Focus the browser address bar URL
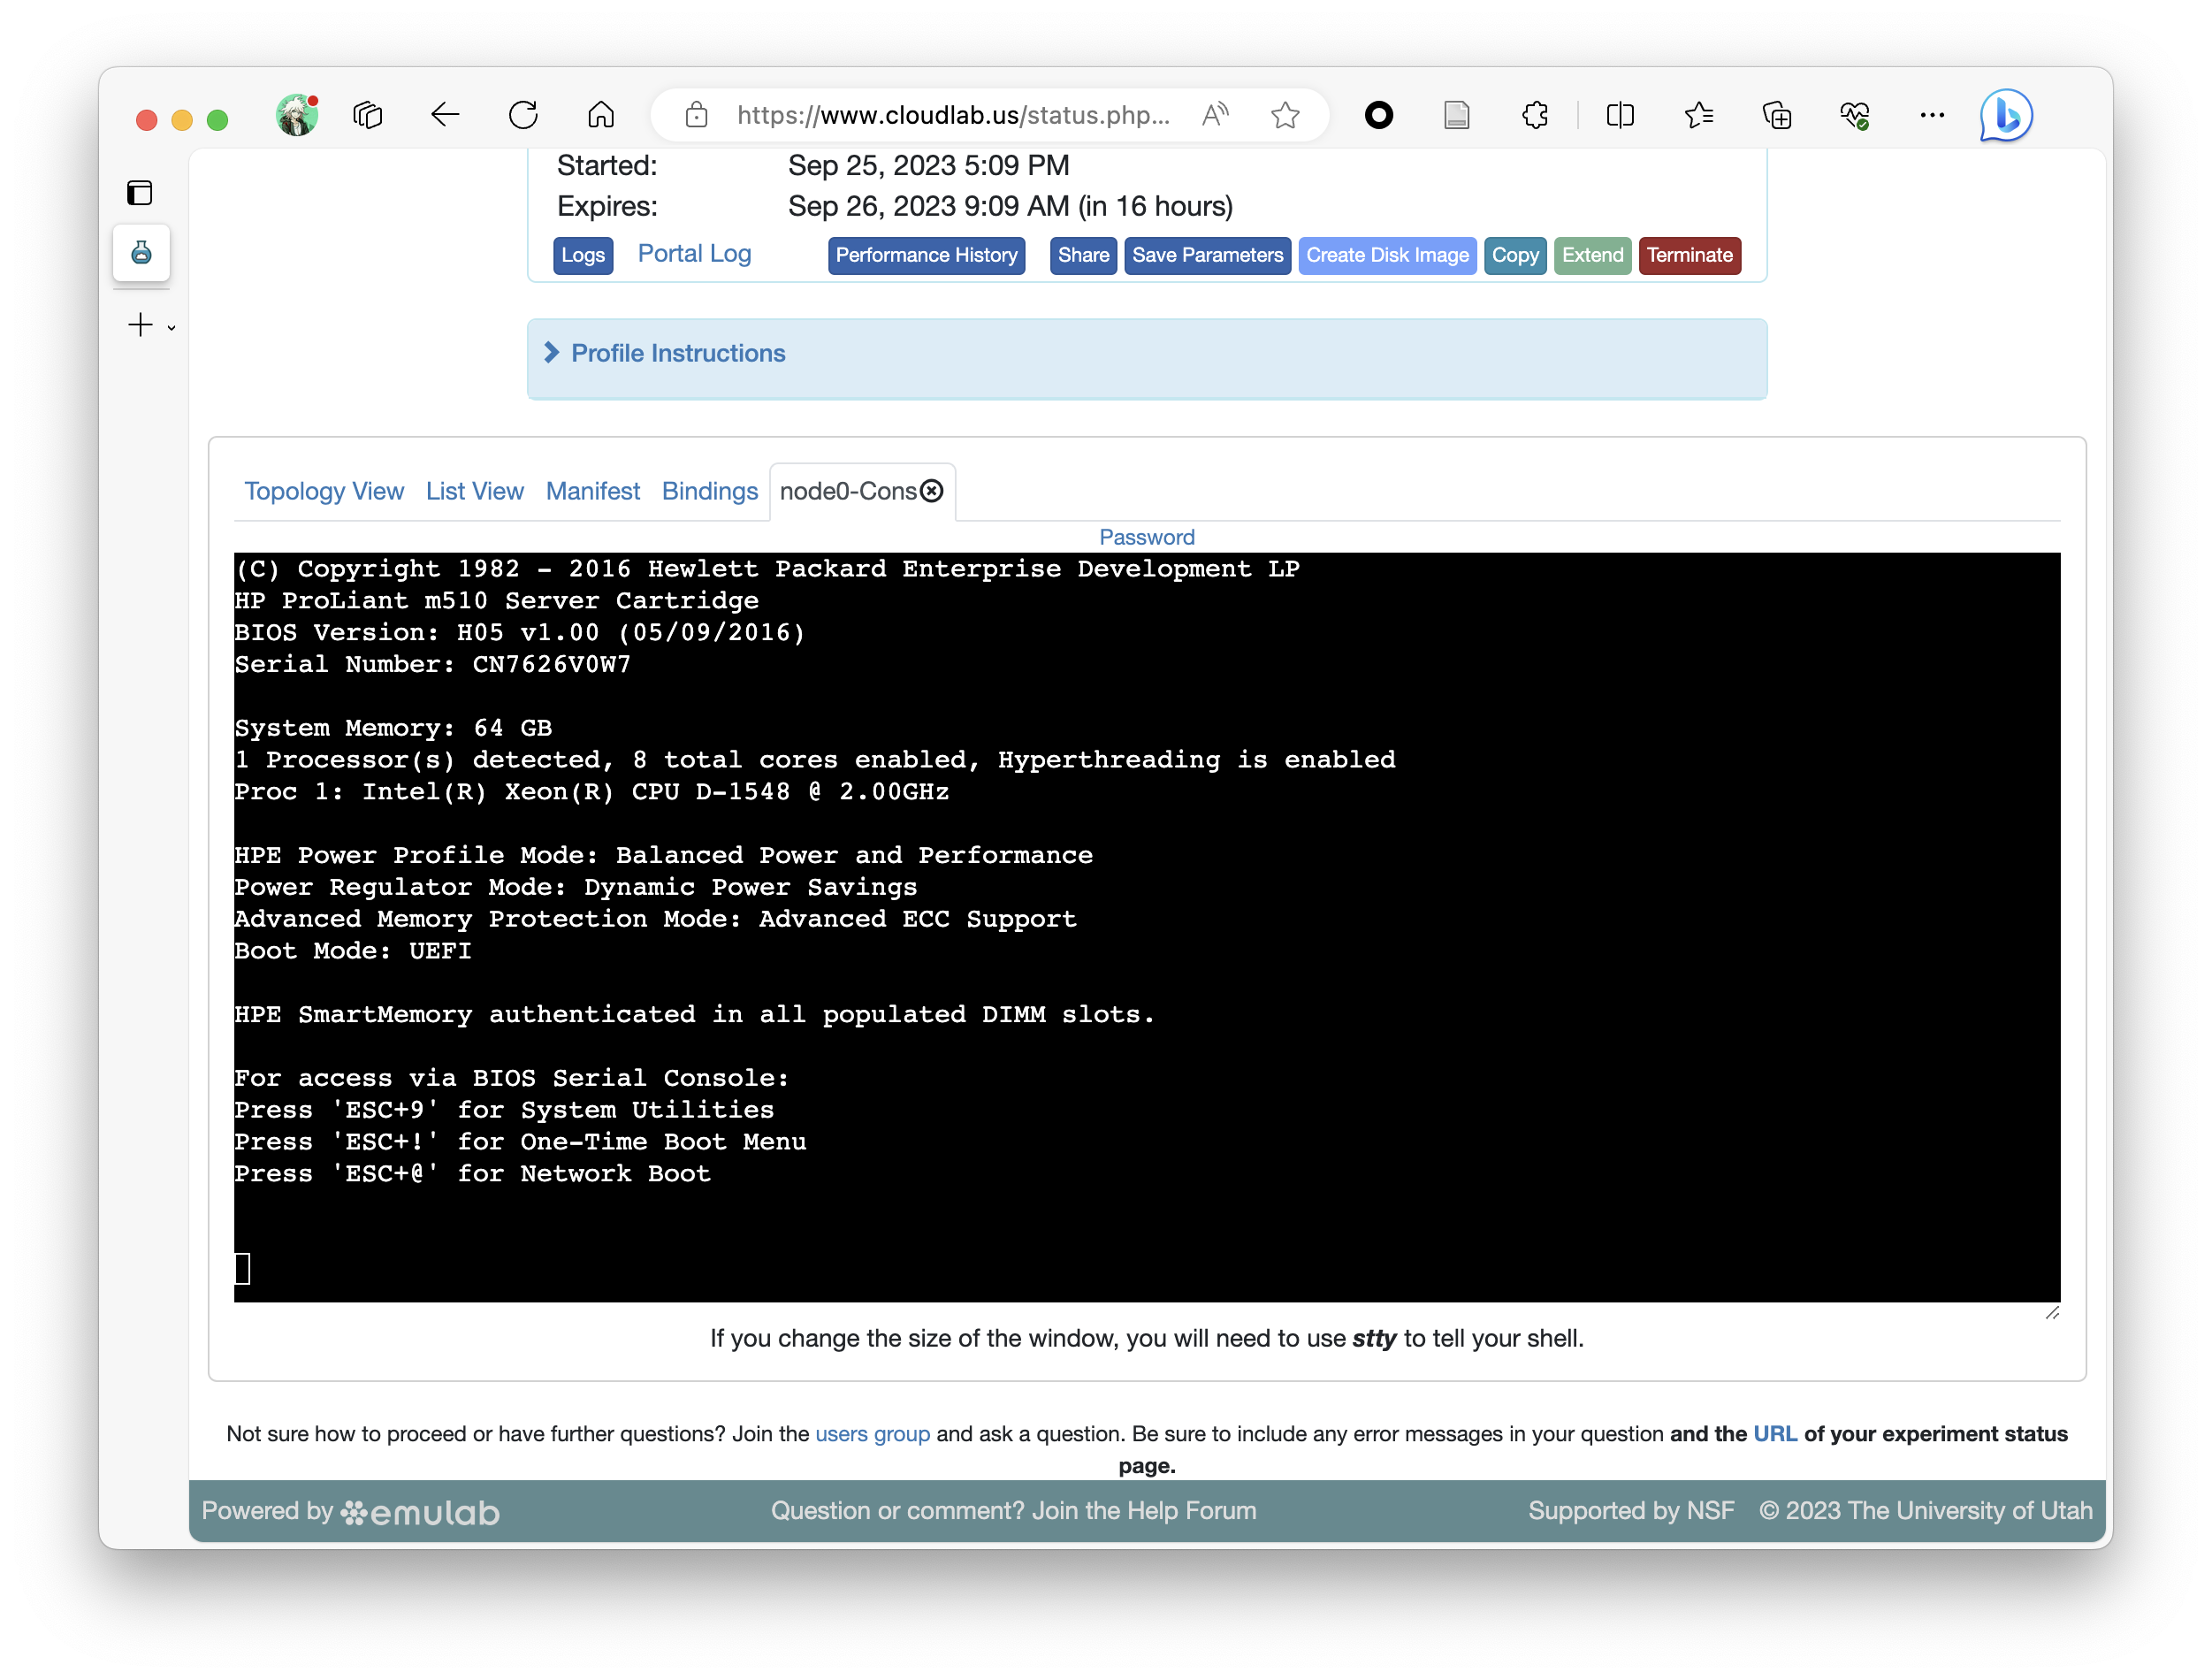This screenshot has width=2212, height=1680. (953, 115)
